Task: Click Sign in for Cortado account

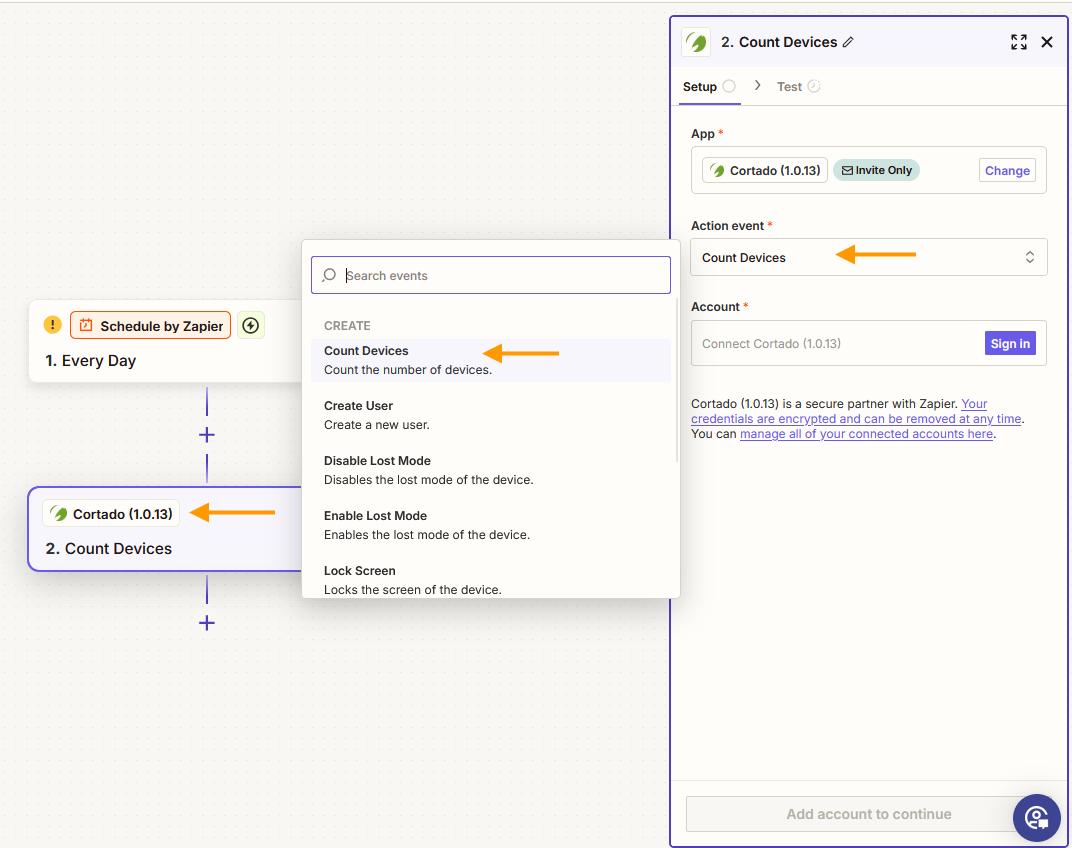Action: pos(1010,343)
